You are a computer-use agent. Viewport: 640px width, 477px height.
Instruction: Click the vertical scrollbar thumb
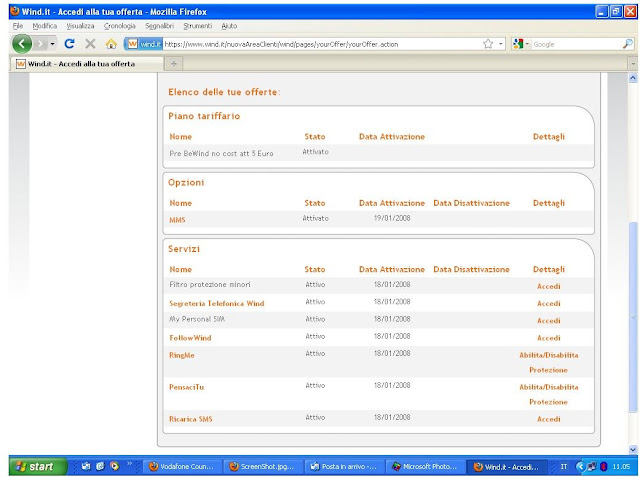coord(633,317)
